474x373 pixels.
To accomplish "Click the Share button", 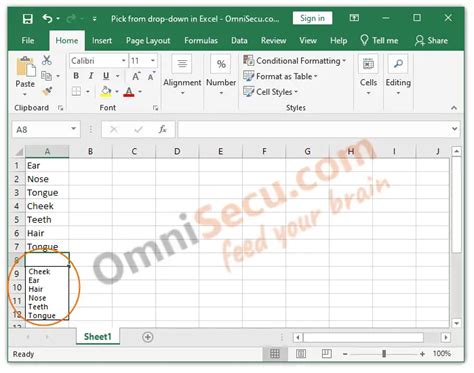I will click(431, 41).
